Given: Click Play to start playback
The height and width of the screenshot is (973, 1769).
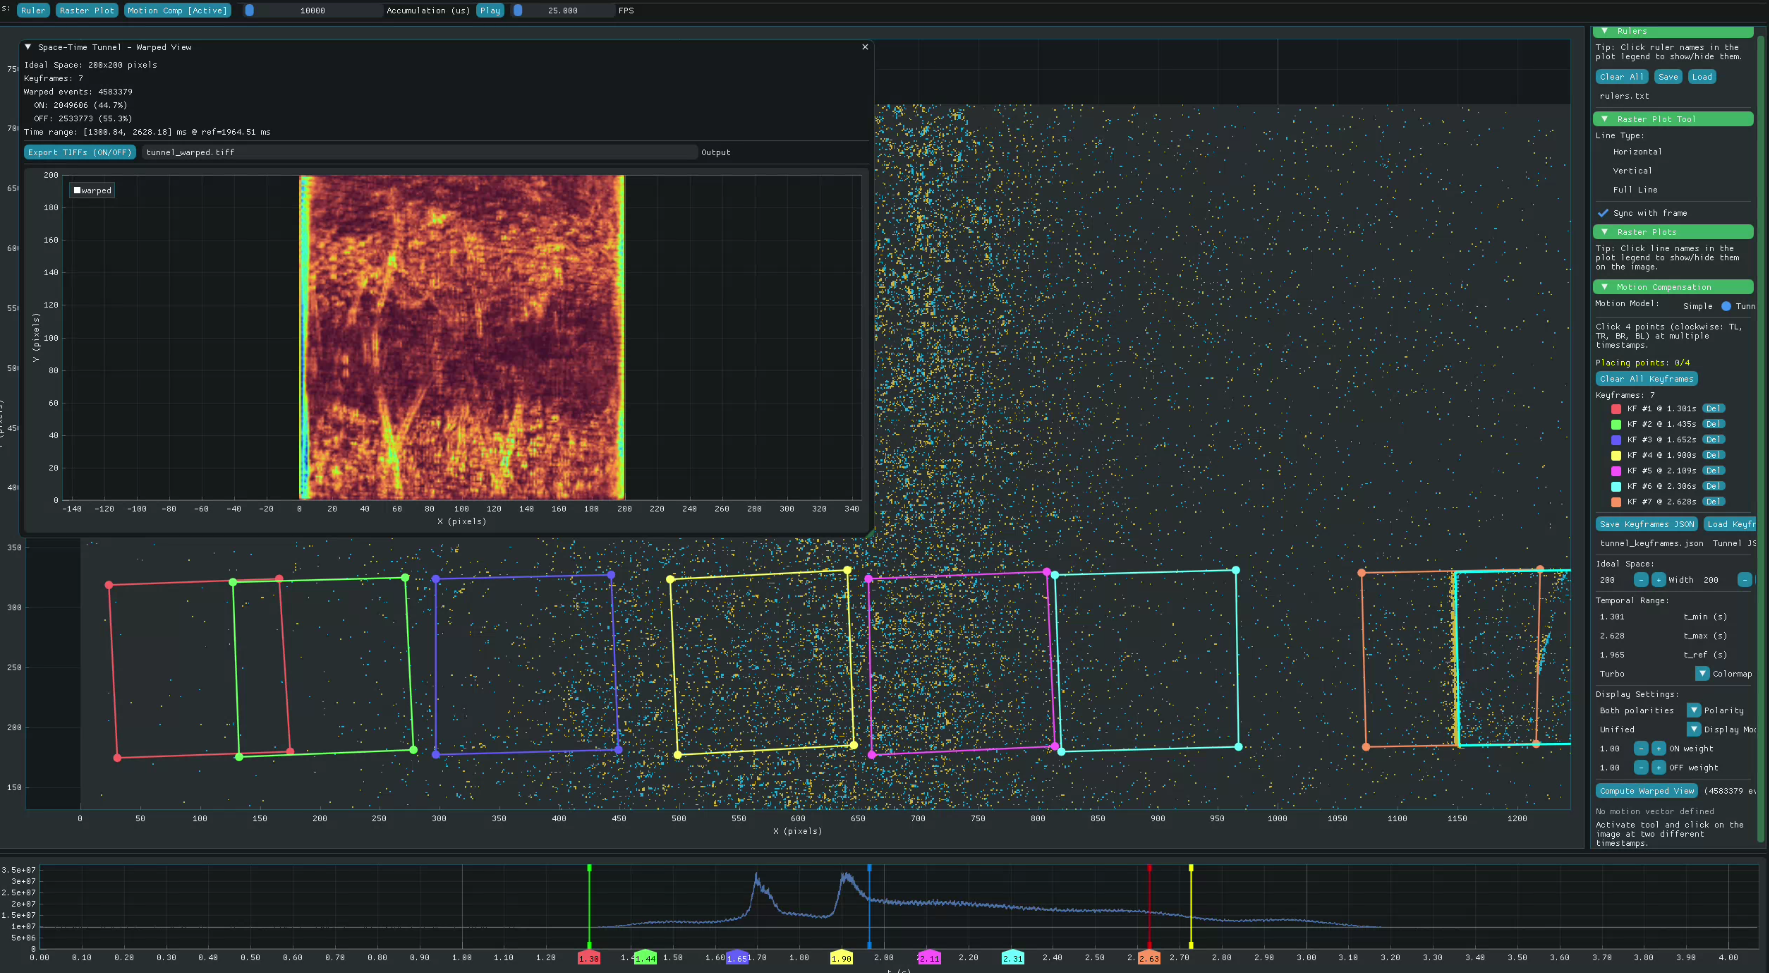Looking at the screenshot, I should (x=490, y=10).
